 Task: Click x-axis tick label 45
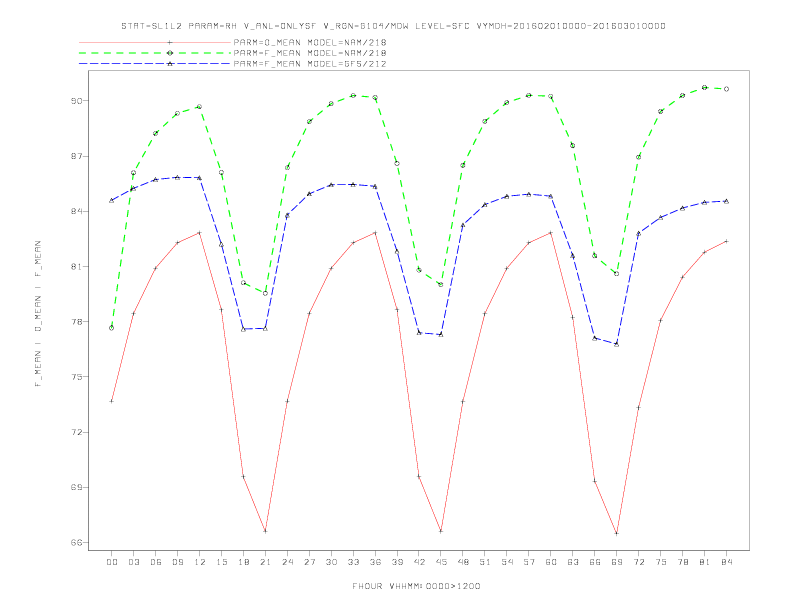pyautogui.click(x=441, y=562)
